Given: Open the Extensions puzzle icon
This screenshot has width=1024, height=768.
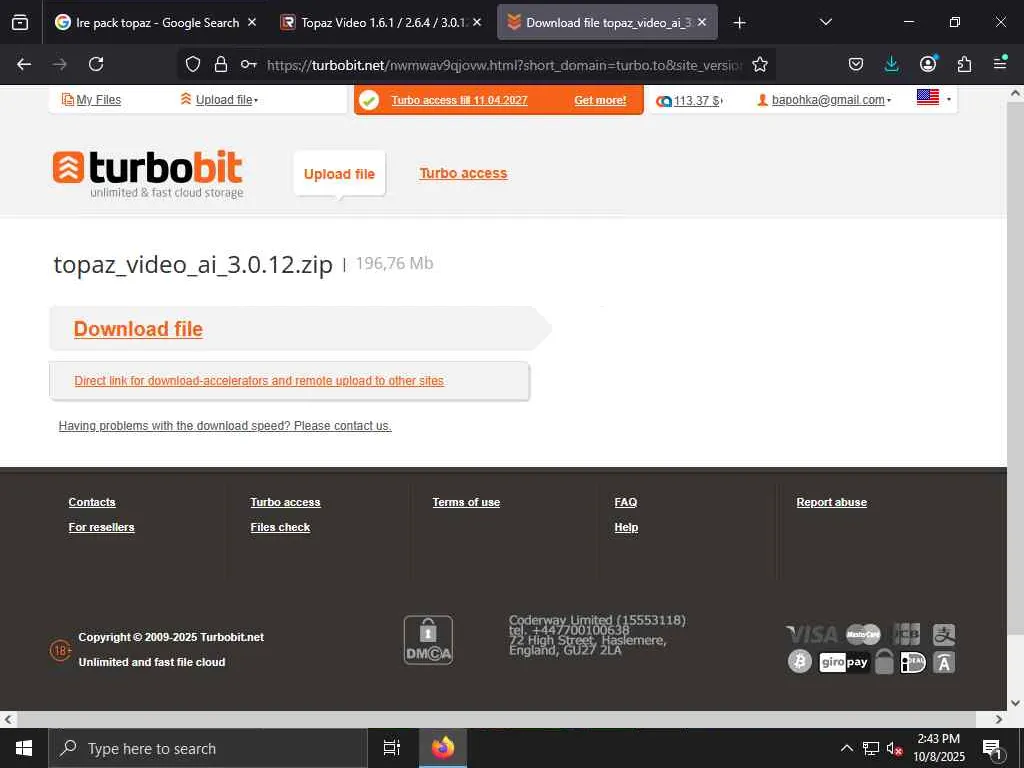Looking at the screenshot, I should (x=964, y=64).
